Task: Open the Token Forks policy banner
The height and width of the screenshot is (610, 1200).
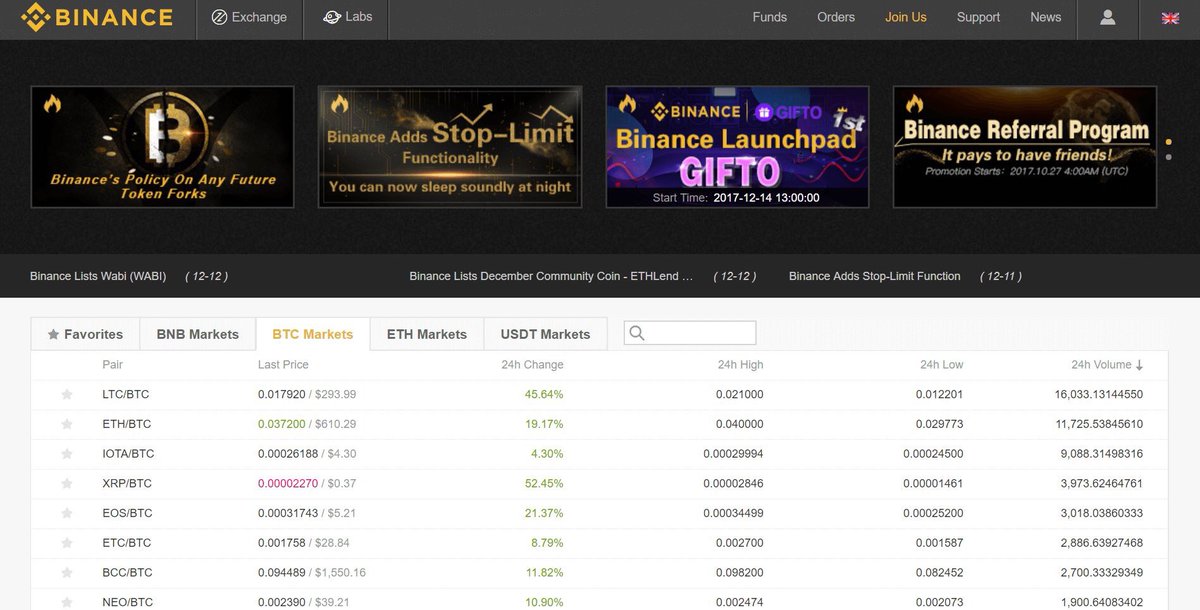Action: click(163, 147)
